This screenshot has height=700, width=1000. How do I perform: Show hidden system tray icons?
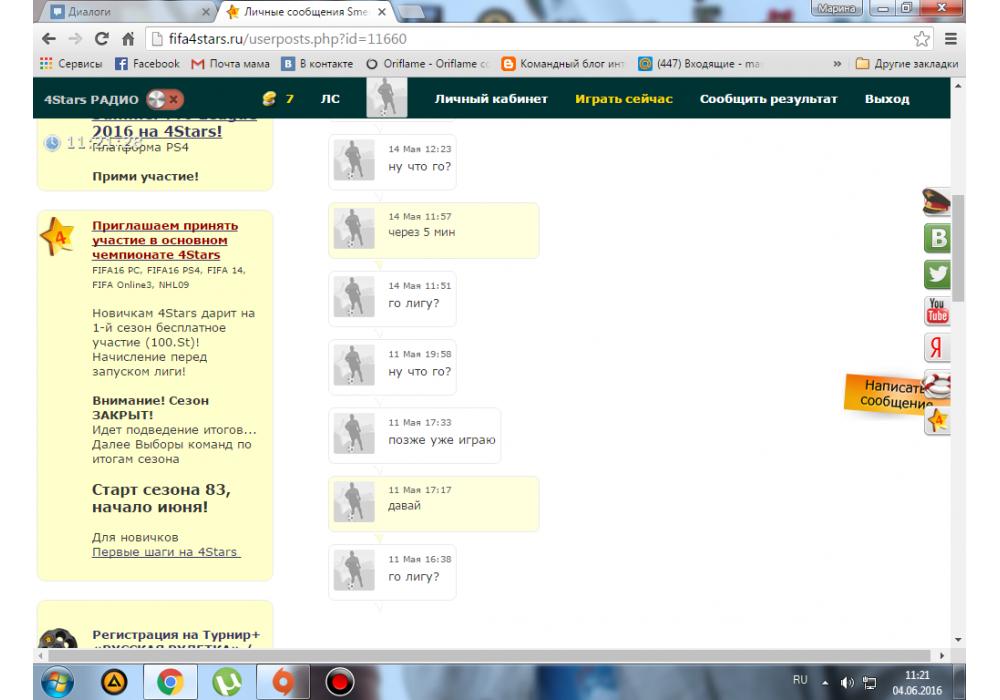[x=826, y=681]
